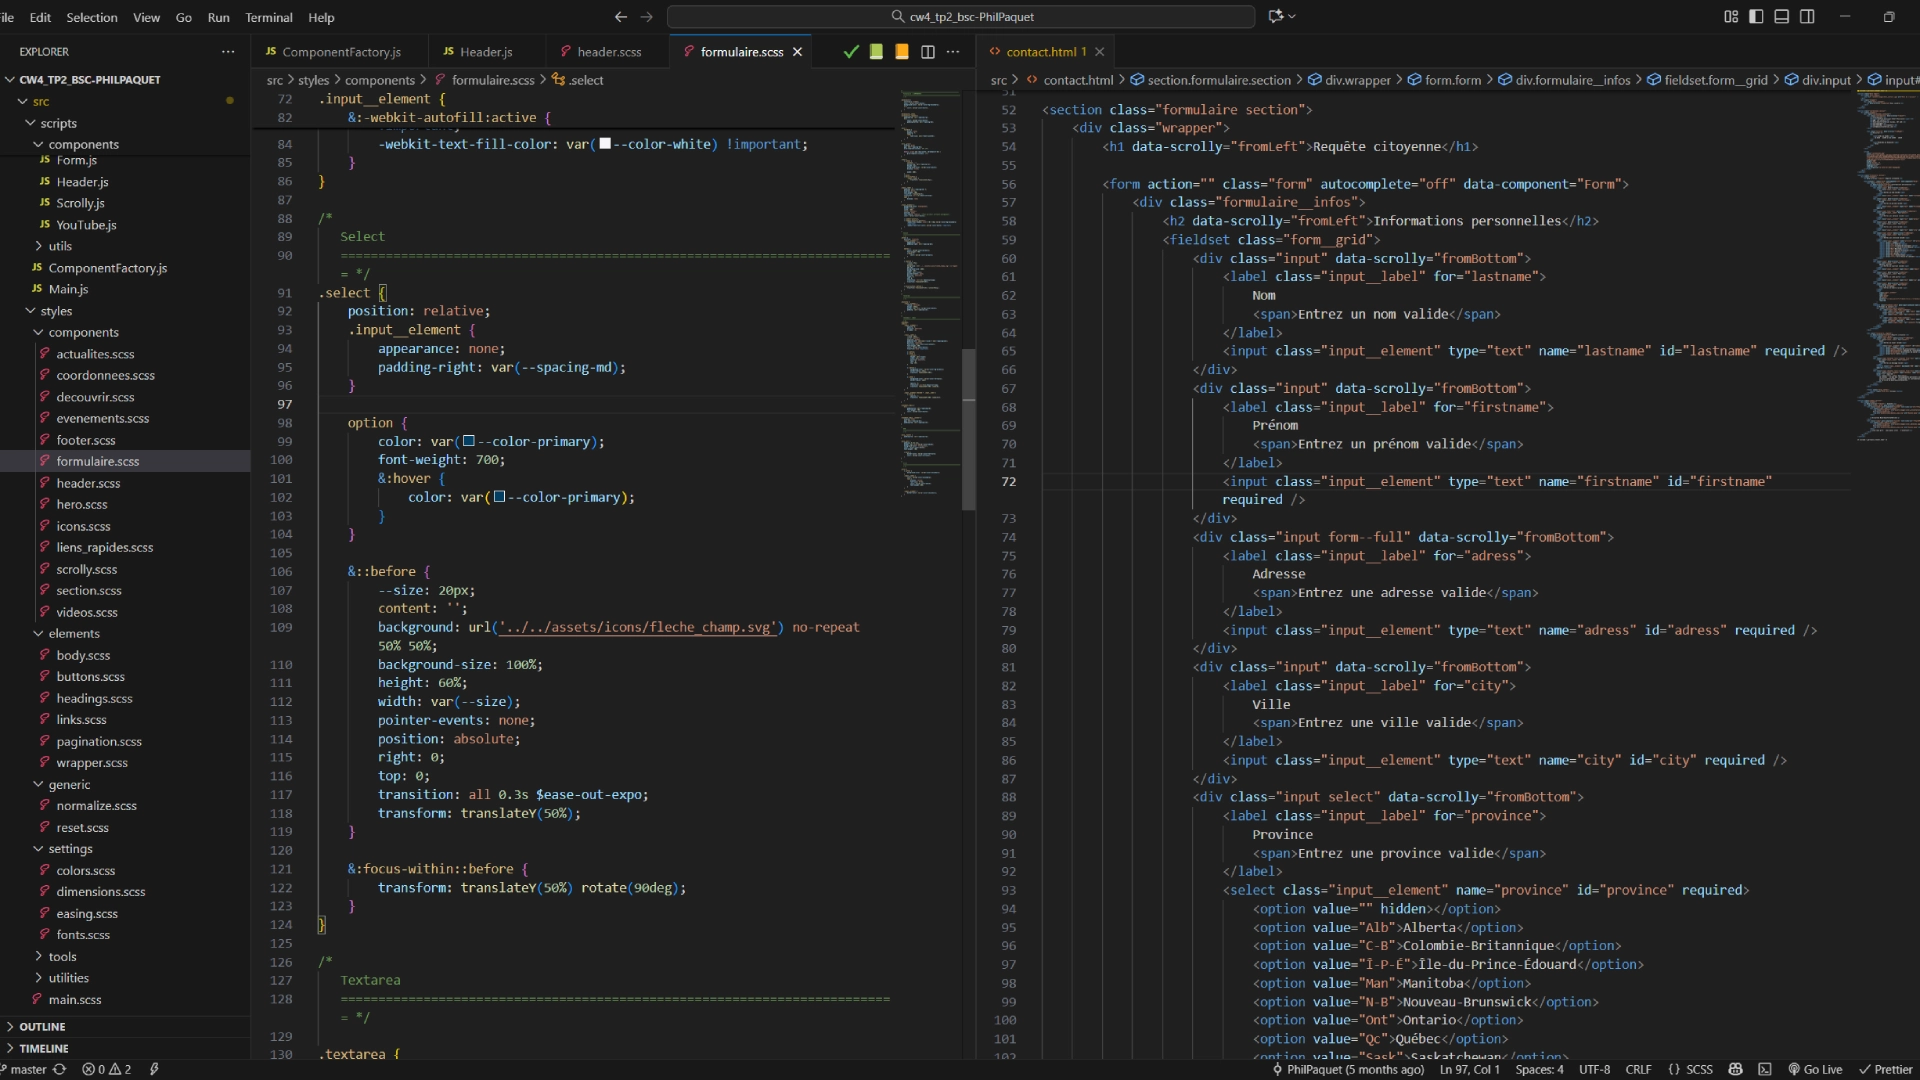The image size is (1920, 1080).
Task: Expand the OUTLINE section
Action: 125,1027
